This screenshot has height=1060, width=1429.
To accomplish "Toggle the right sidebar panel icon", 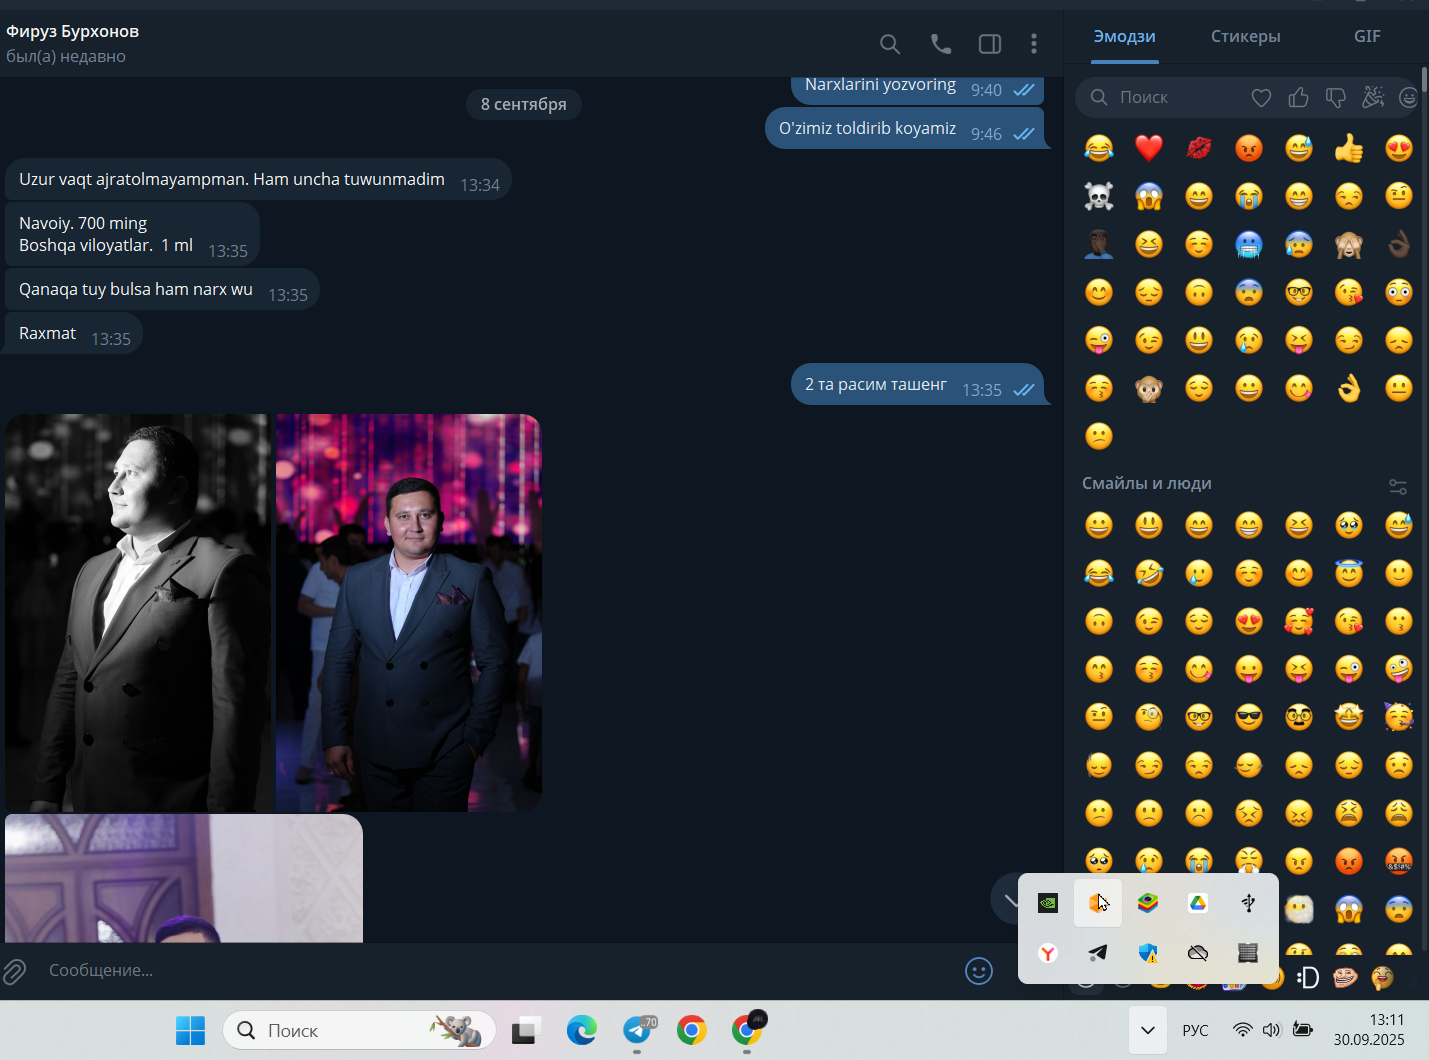I will [990, 44].
